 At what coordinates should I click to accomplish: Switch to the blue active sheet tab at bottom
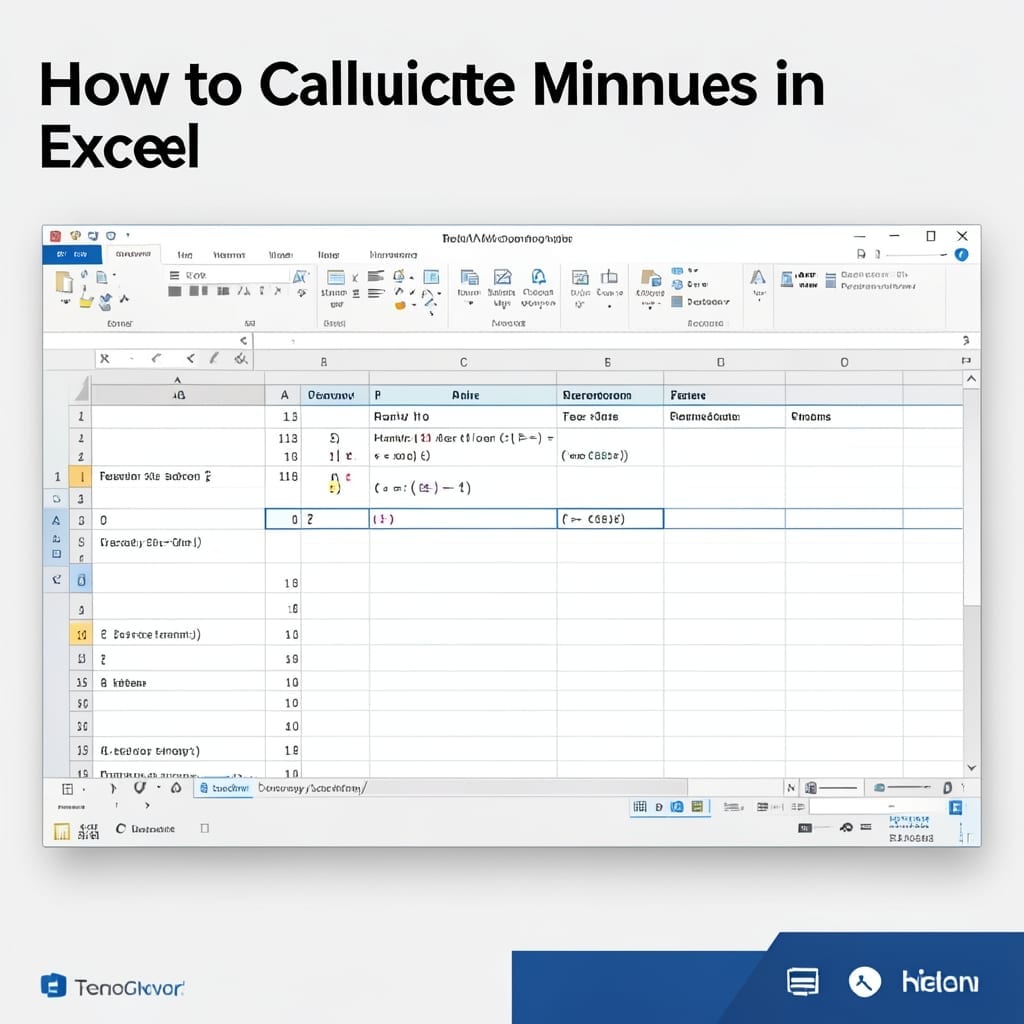(x=224, y=788)
